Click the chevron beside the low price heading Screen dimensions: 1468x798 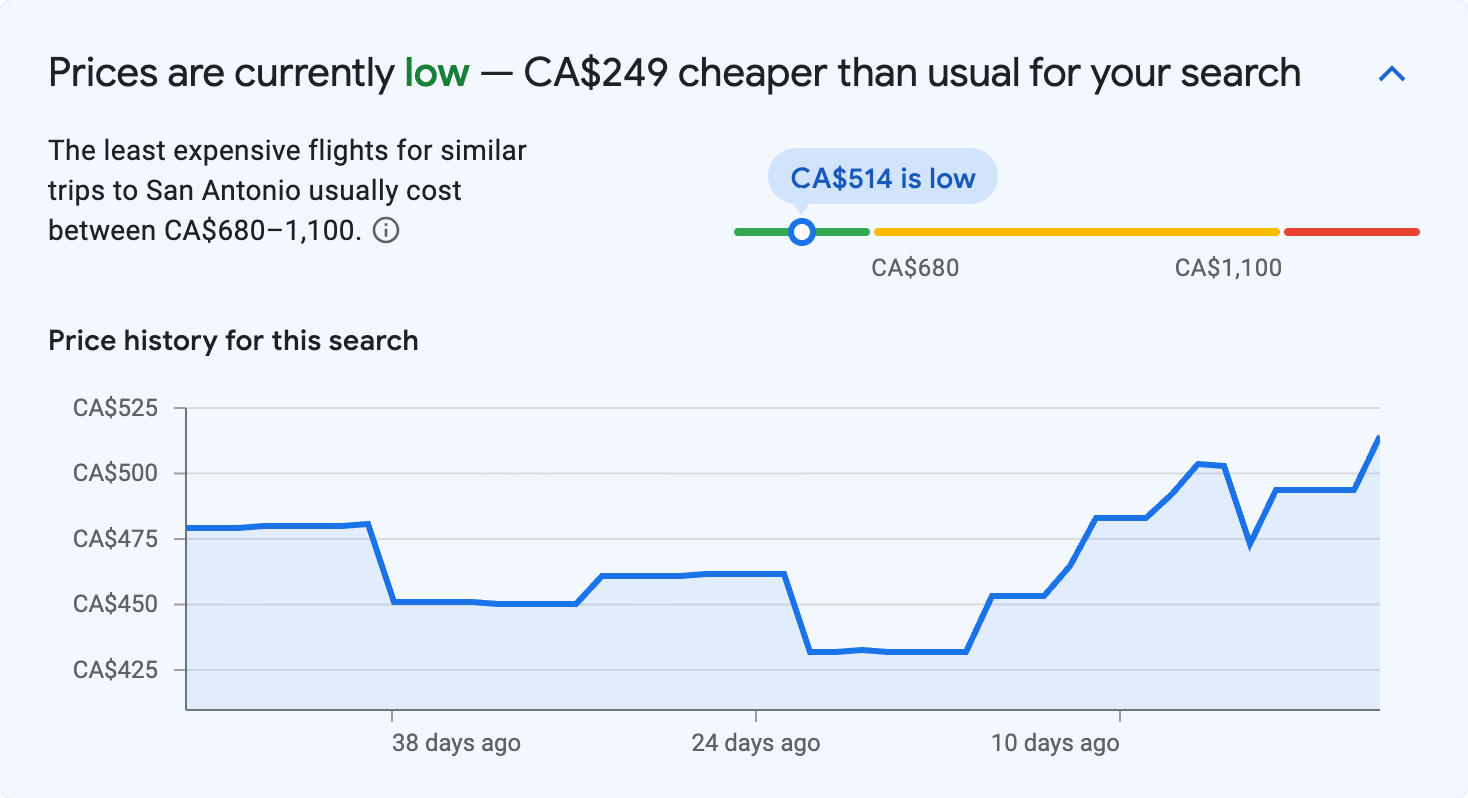1392,72
